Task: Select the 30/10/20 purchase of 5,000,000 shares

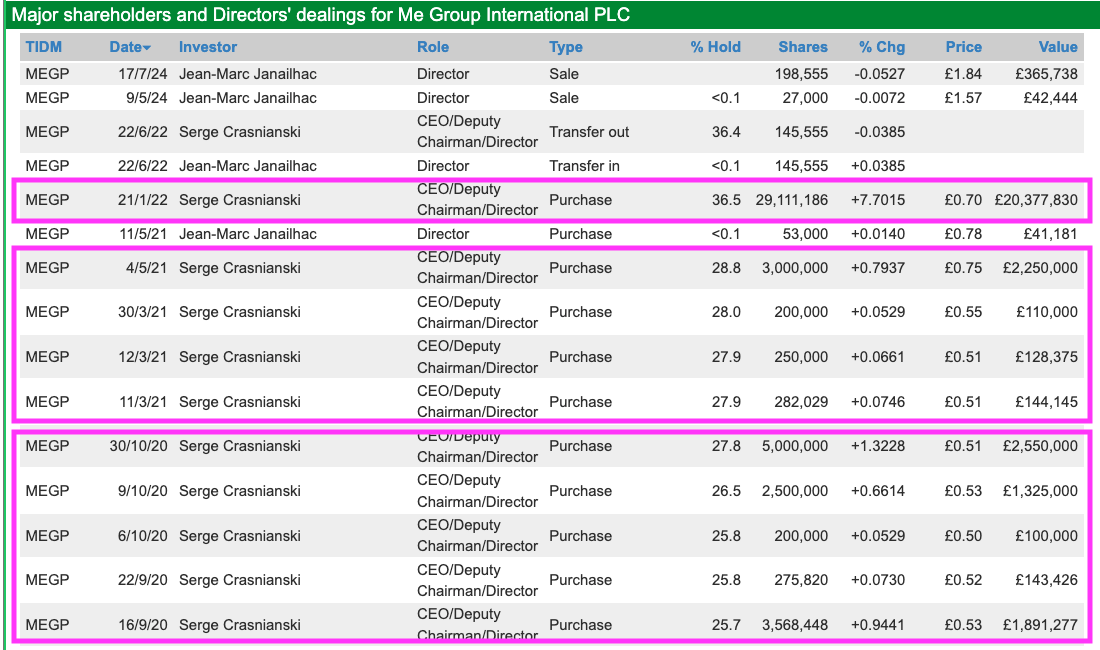Action: [x=551, y=446]
